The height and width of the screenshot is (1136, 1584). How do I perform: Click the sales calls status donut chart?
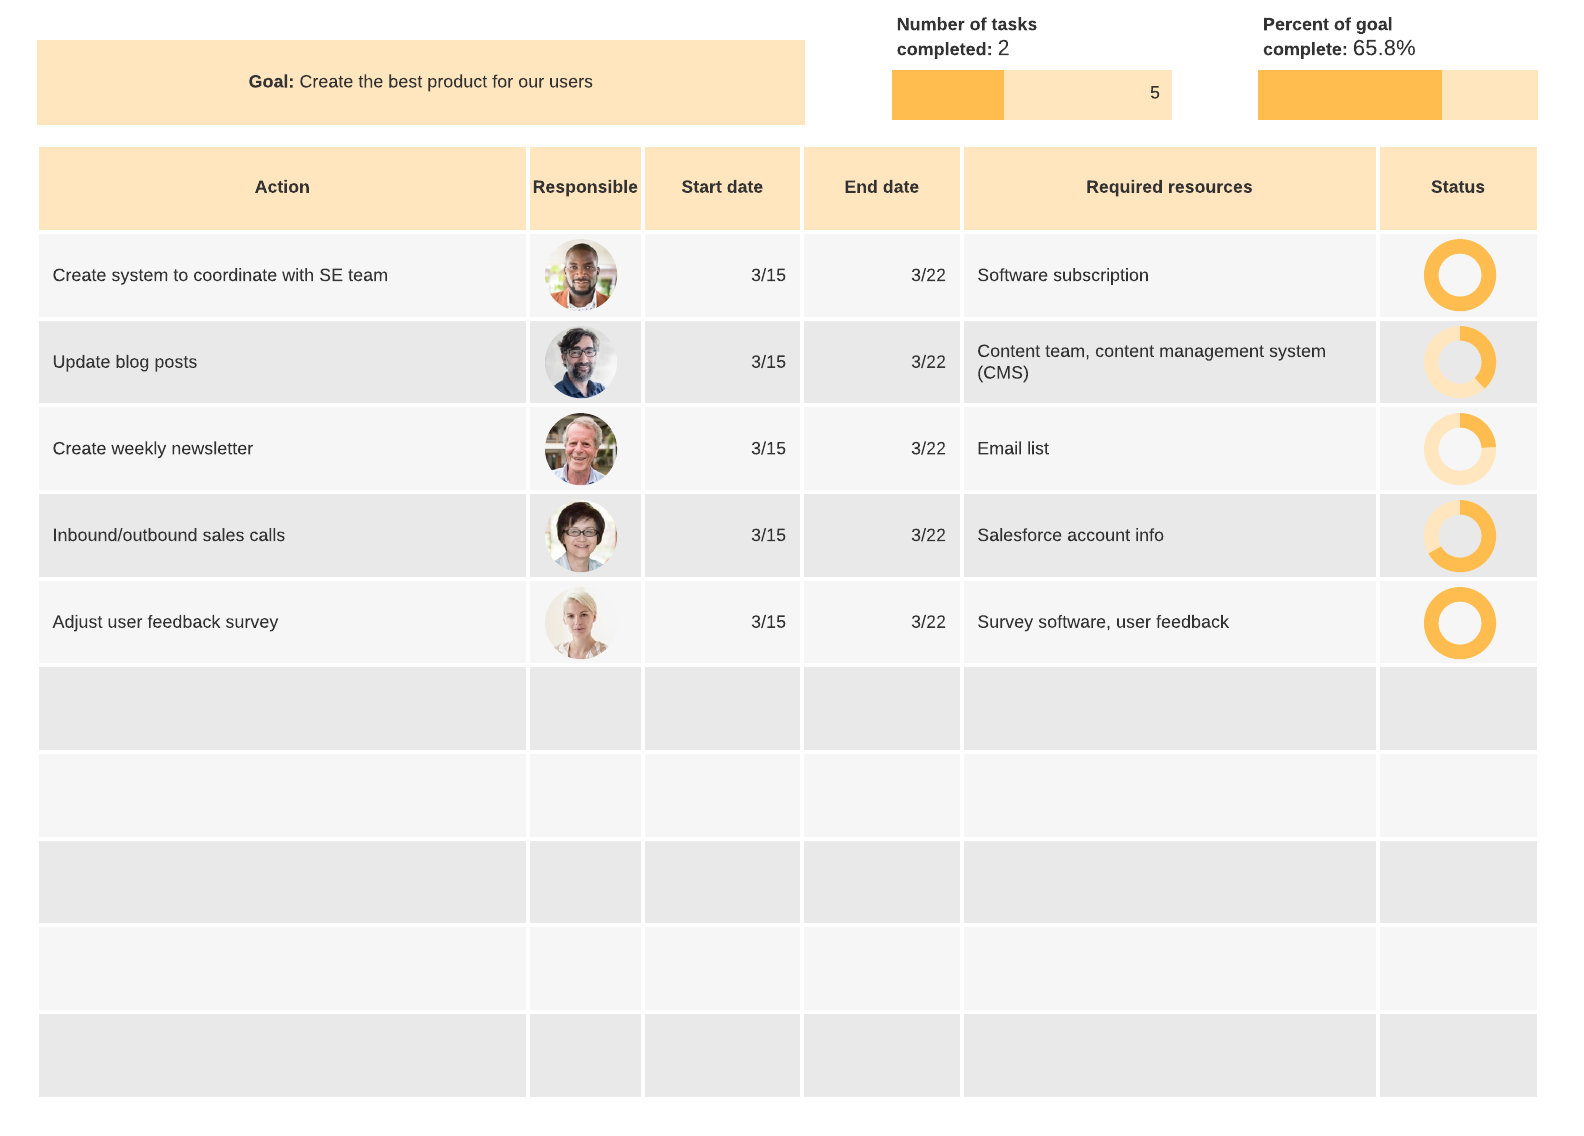(x=1459, y=536)
